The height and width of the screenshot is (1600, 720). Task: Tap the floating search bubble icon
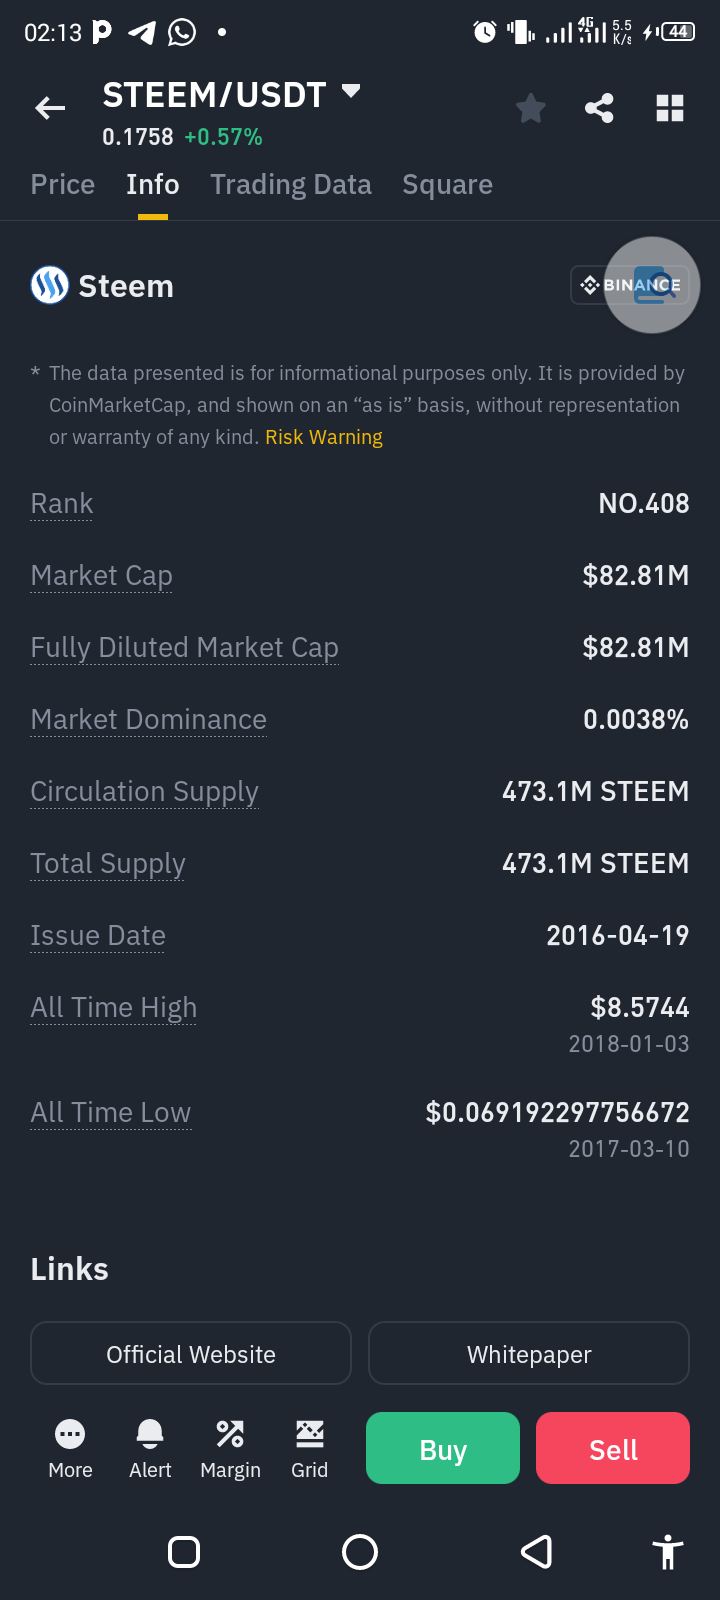coord(652,285)
